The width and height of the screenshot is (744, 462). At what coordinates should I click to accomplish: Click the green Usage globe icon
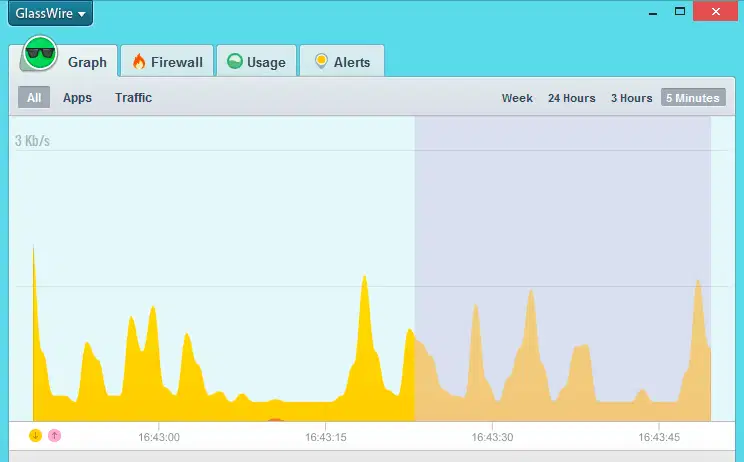(x=235, y=61)
